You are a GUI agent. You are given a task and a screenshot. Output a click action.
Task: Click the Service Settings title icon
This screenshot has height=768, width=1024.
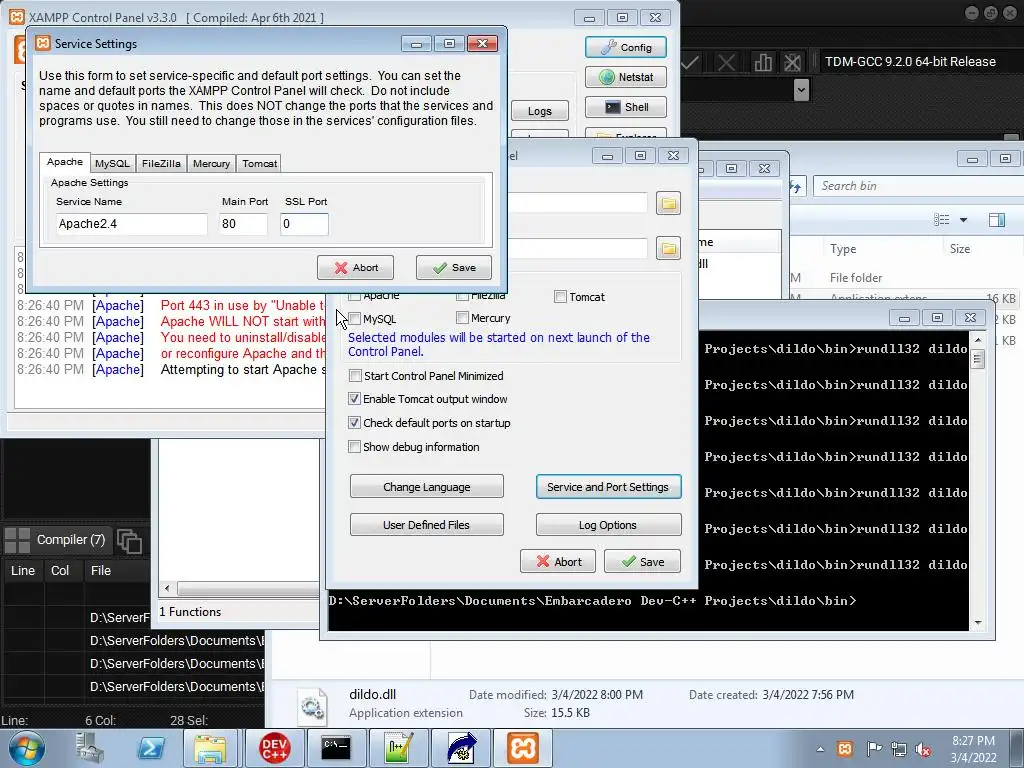tap(43, 43)
